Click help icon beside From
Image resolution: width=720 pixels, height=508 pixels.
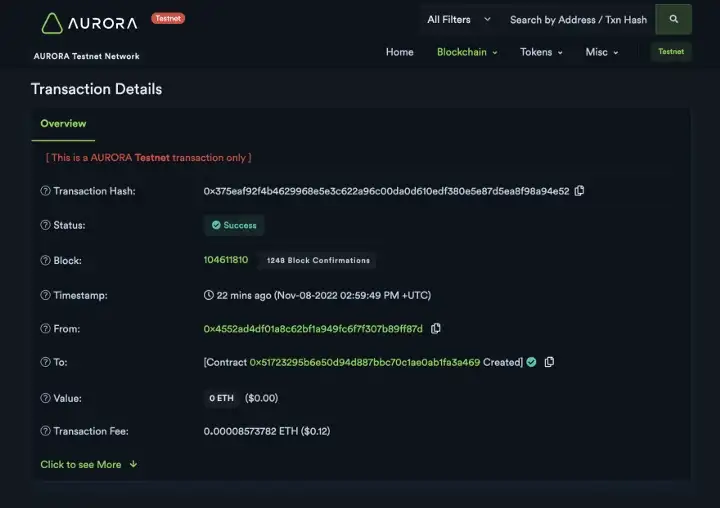[x=45, y=328]
